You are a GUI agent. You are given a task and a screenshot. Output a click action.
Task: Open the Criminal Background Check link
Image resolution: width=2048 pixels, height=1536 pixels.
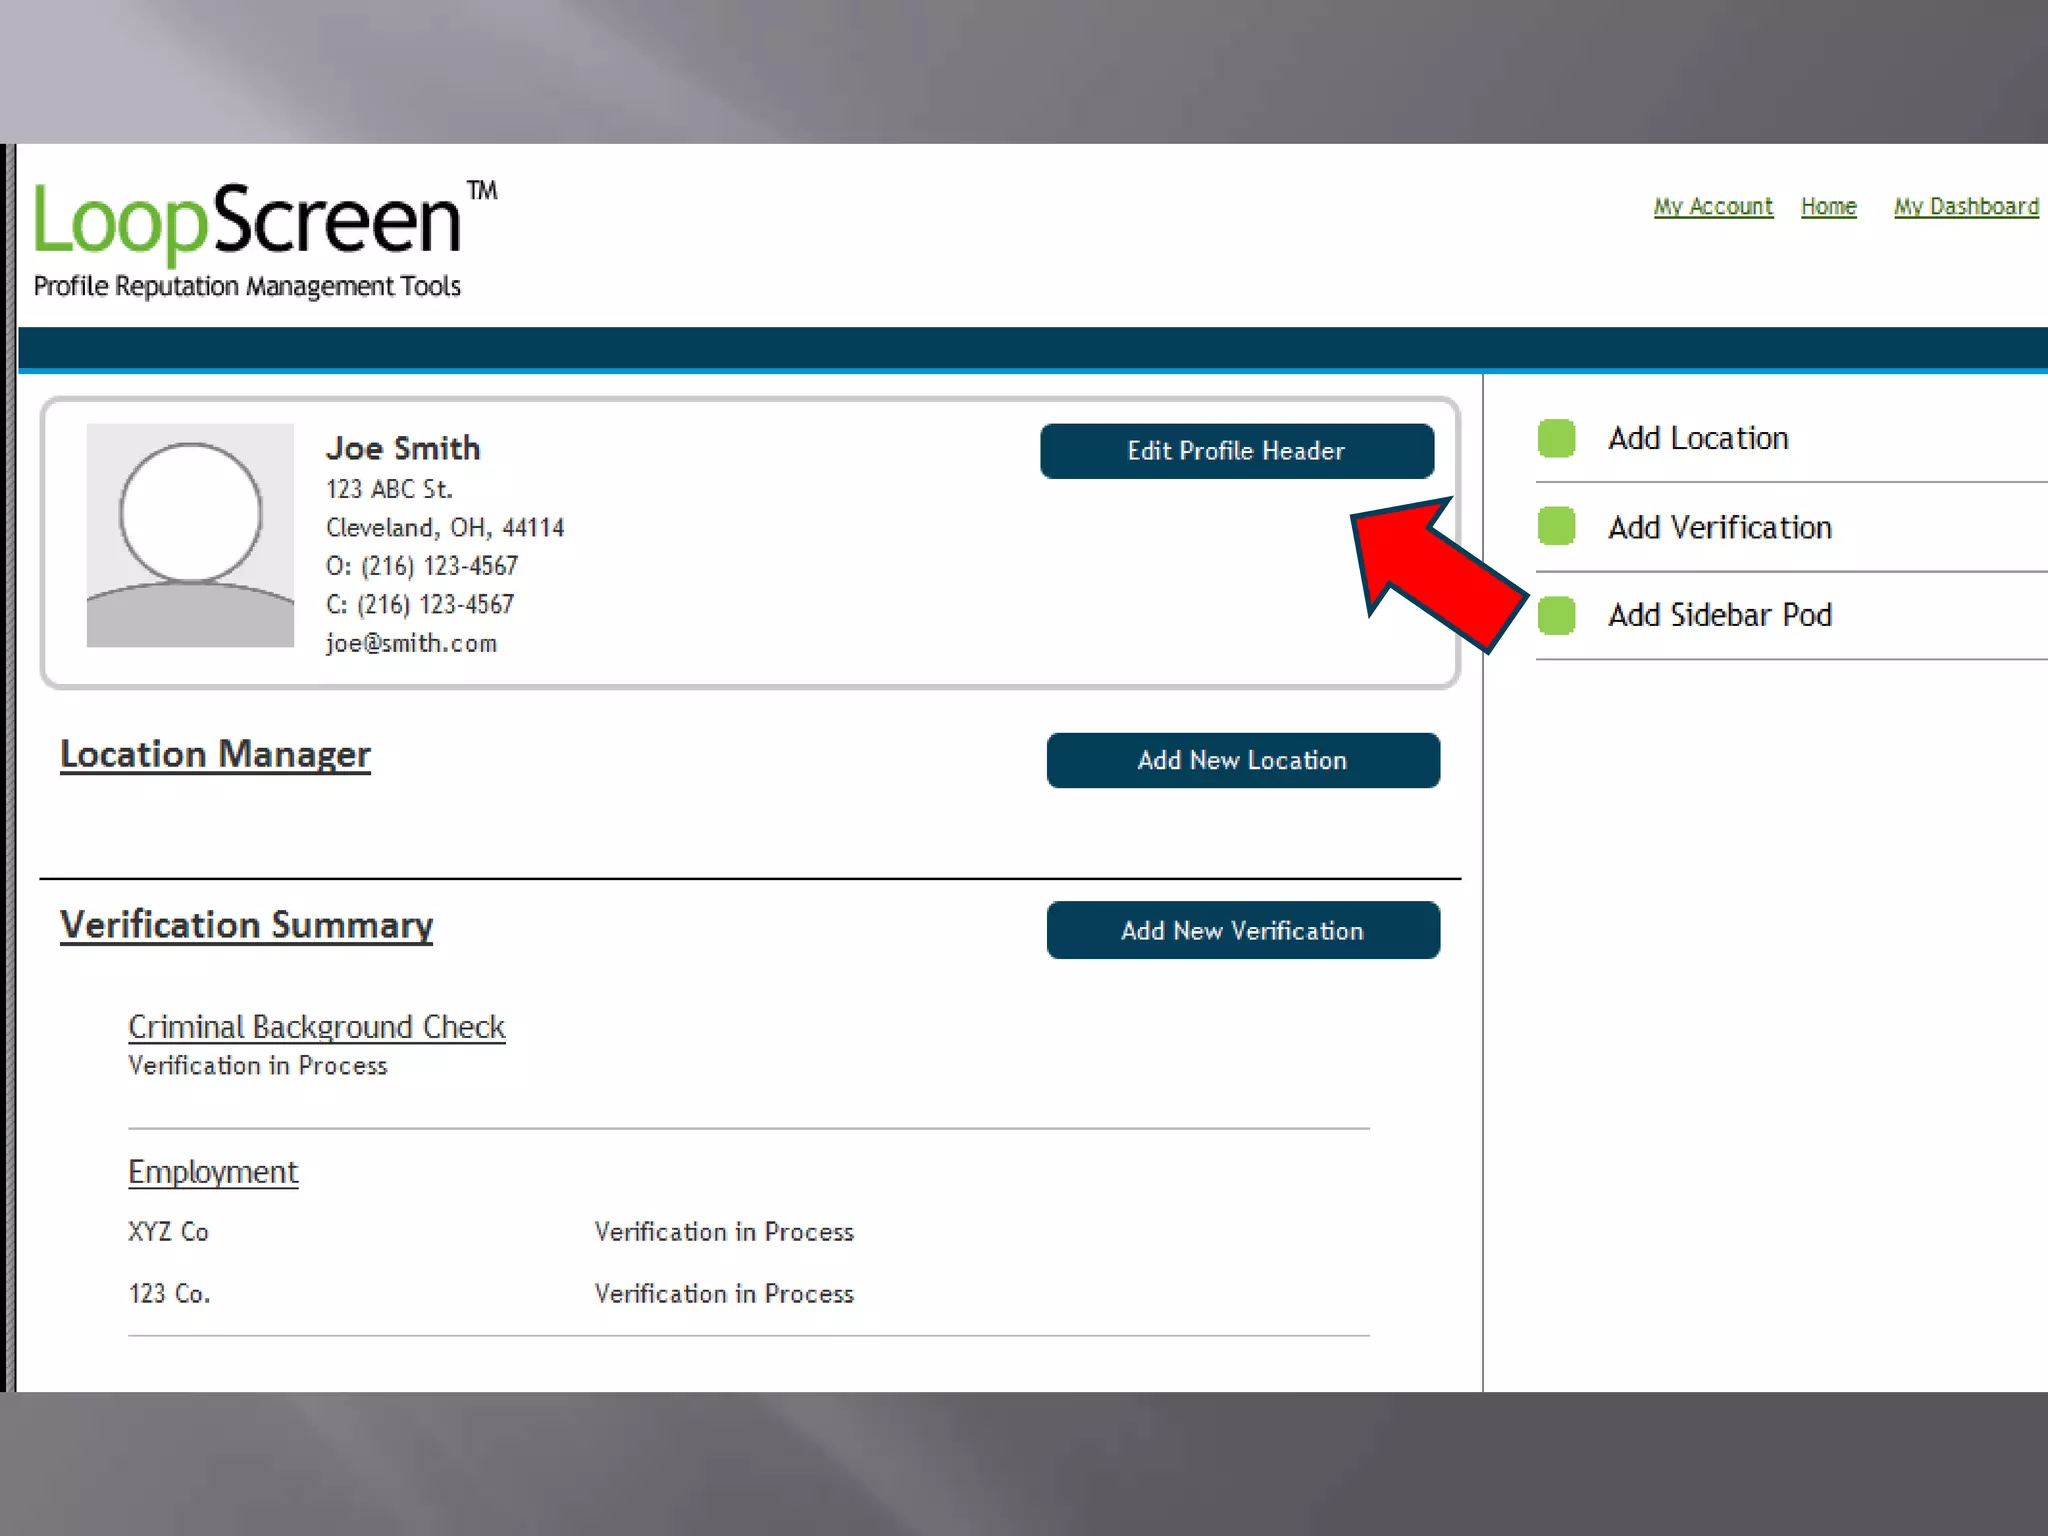coord(316,1027)
